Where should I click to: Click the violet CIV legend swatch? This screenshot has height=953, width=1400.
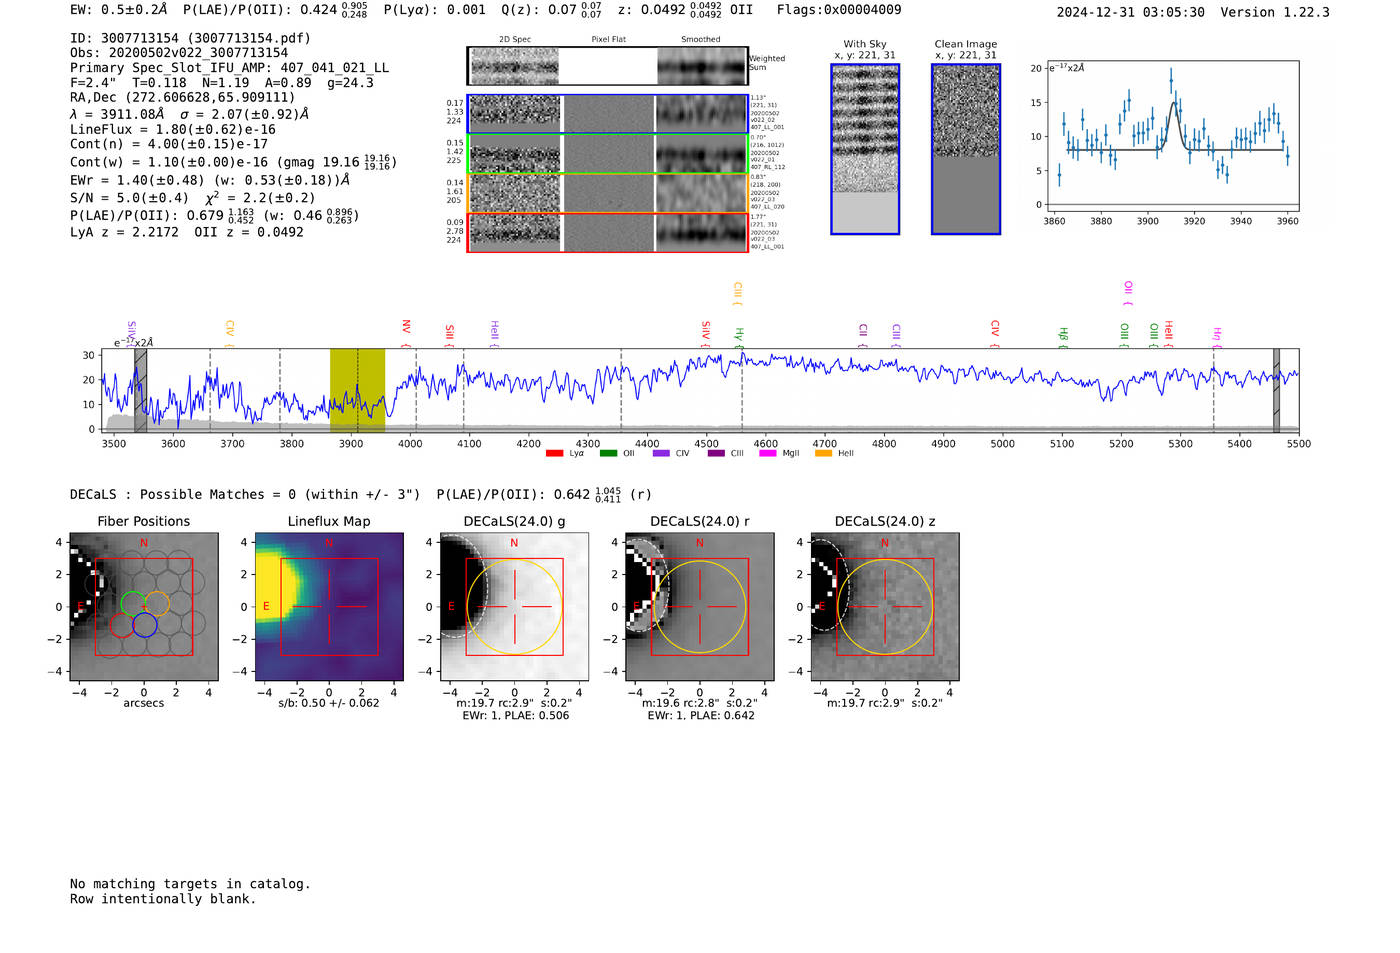point(661,454)
